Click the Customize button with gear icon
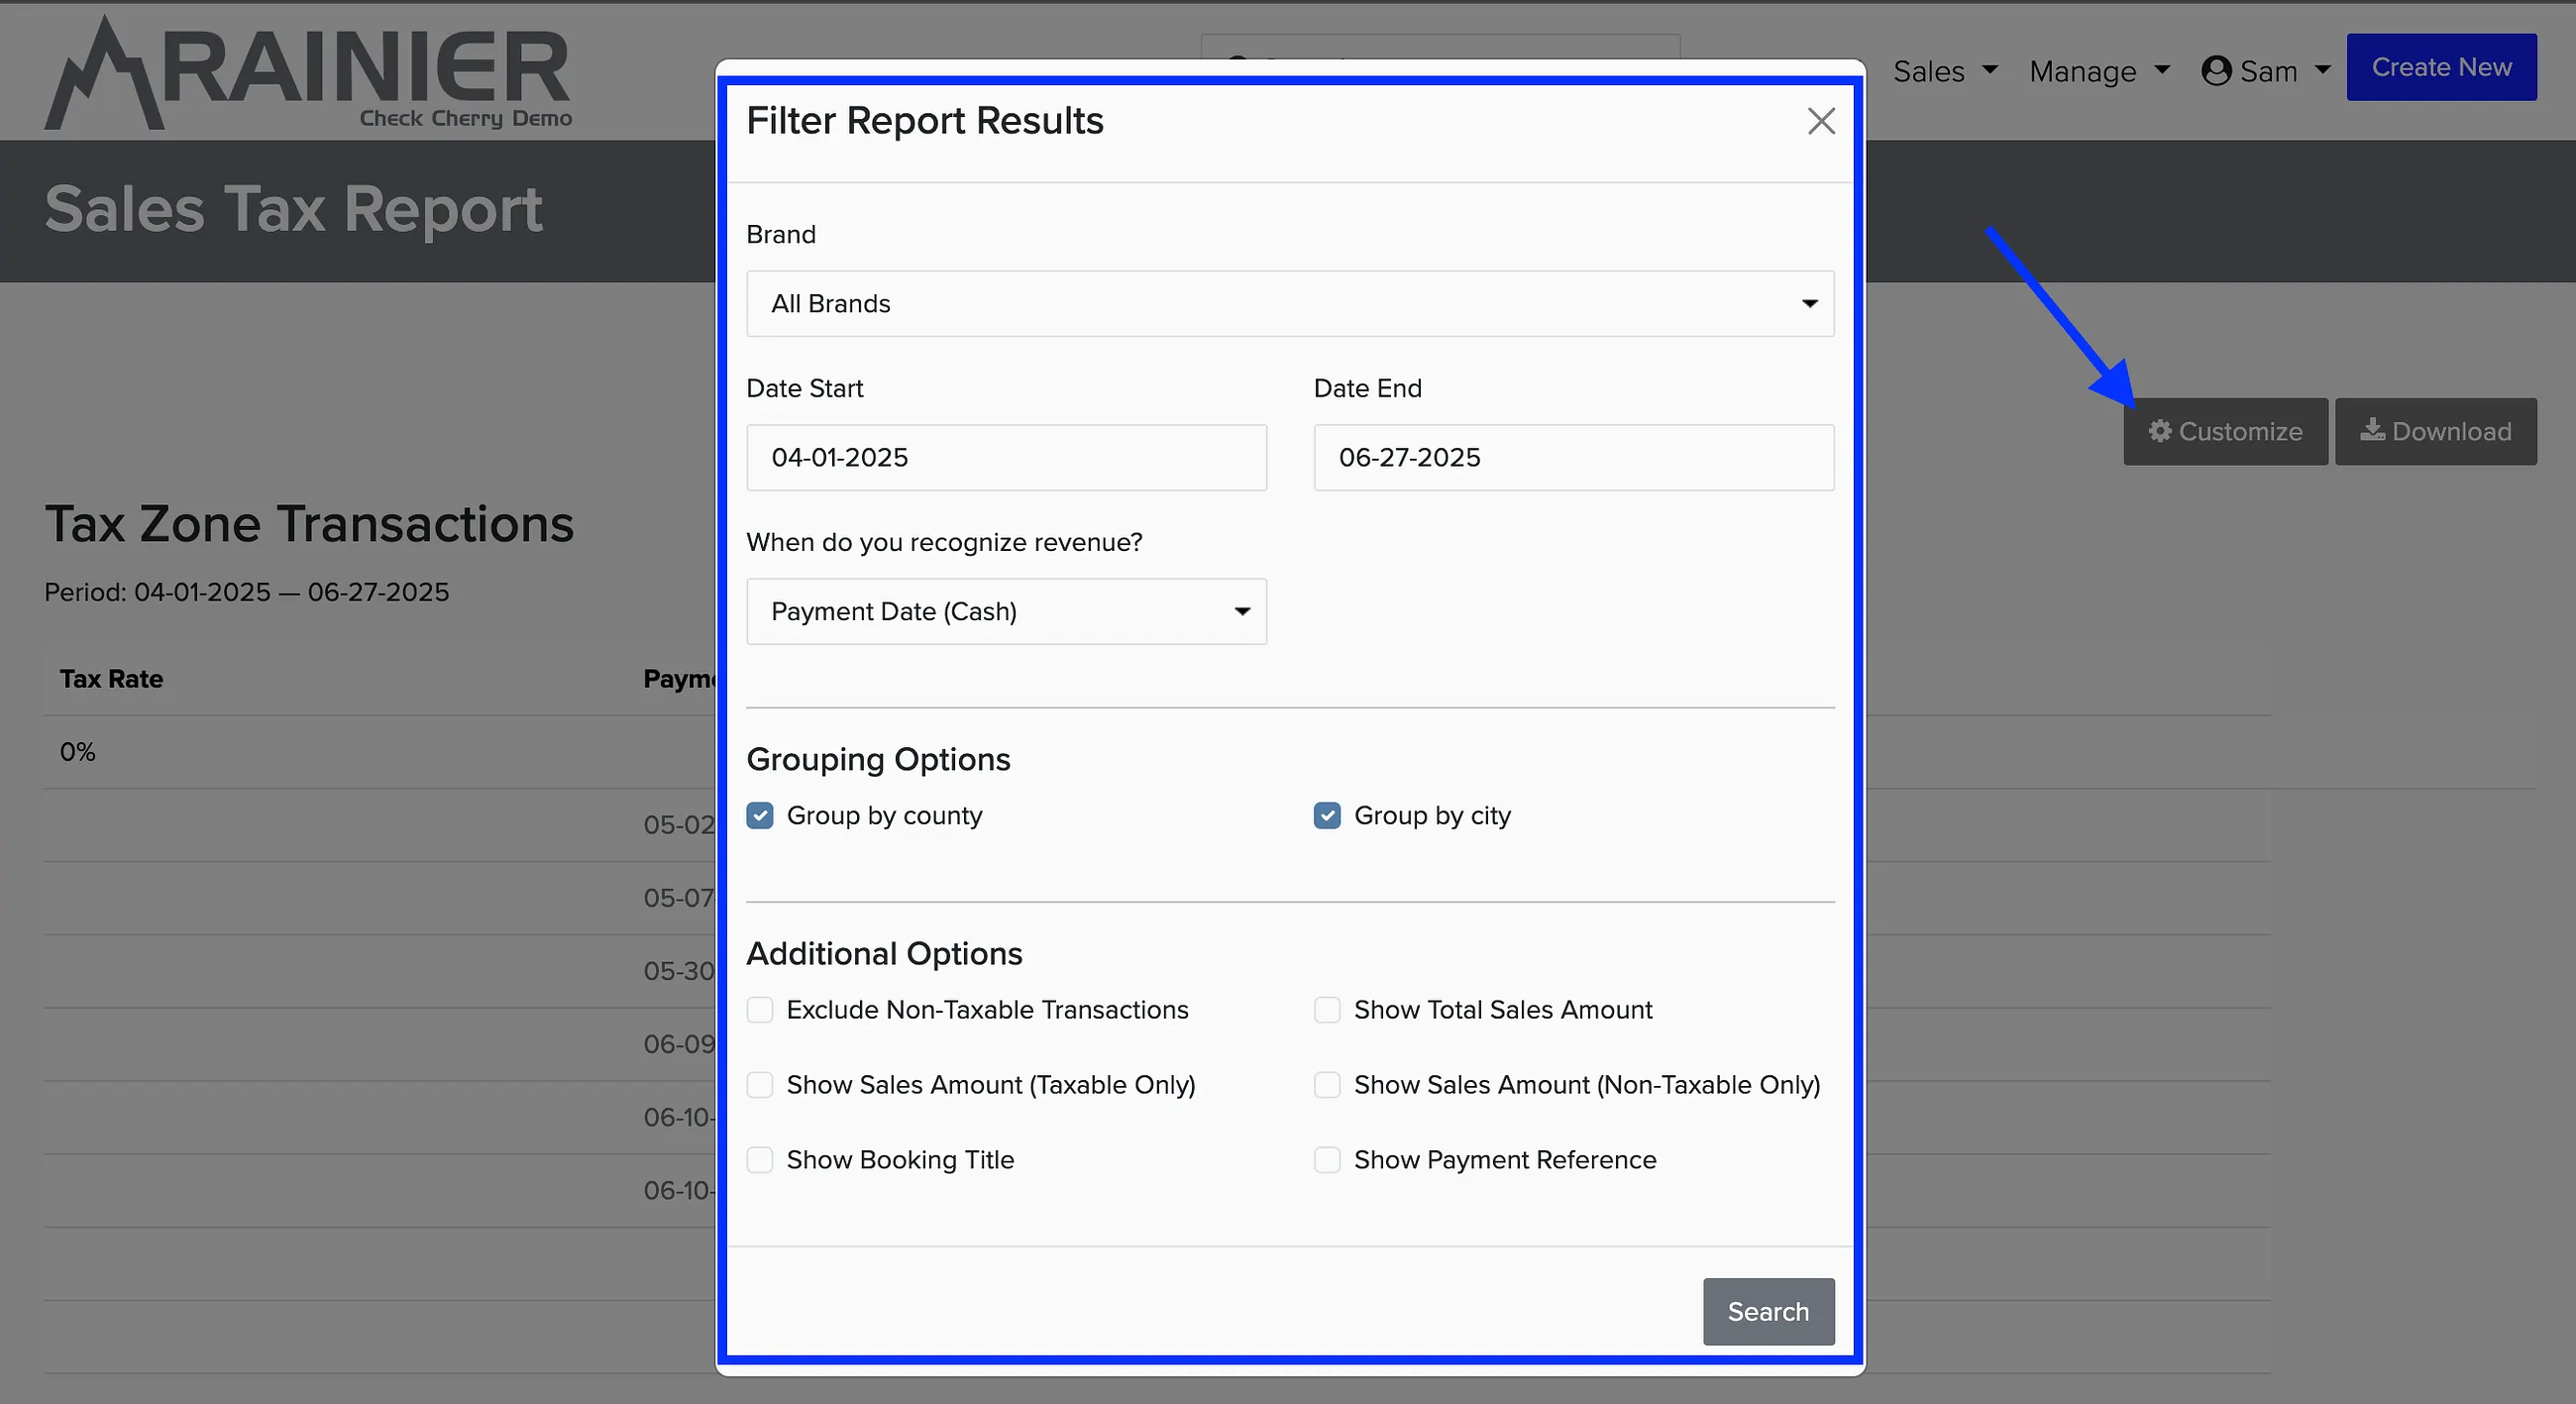This screenshot has width=2576, height=1404. pyautogui.click(x=2225, y=431)
